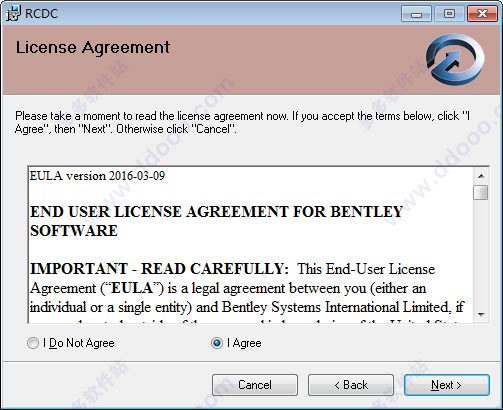Click "IMPORTANT - READ CAREFULLY:" text
The height and width of the screenshot is (410, 503).
point(159,269)
